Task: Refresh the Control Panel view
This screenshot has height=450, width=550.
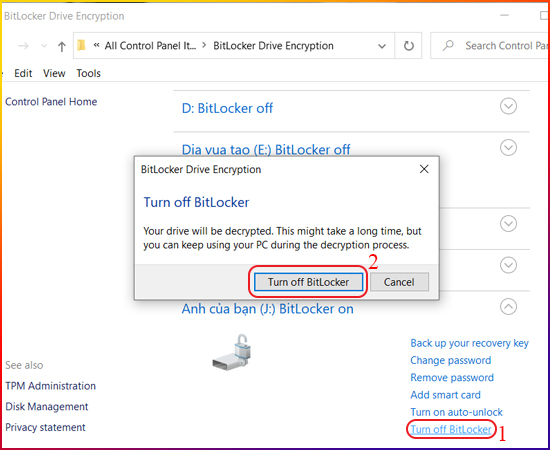Action: 409,46
